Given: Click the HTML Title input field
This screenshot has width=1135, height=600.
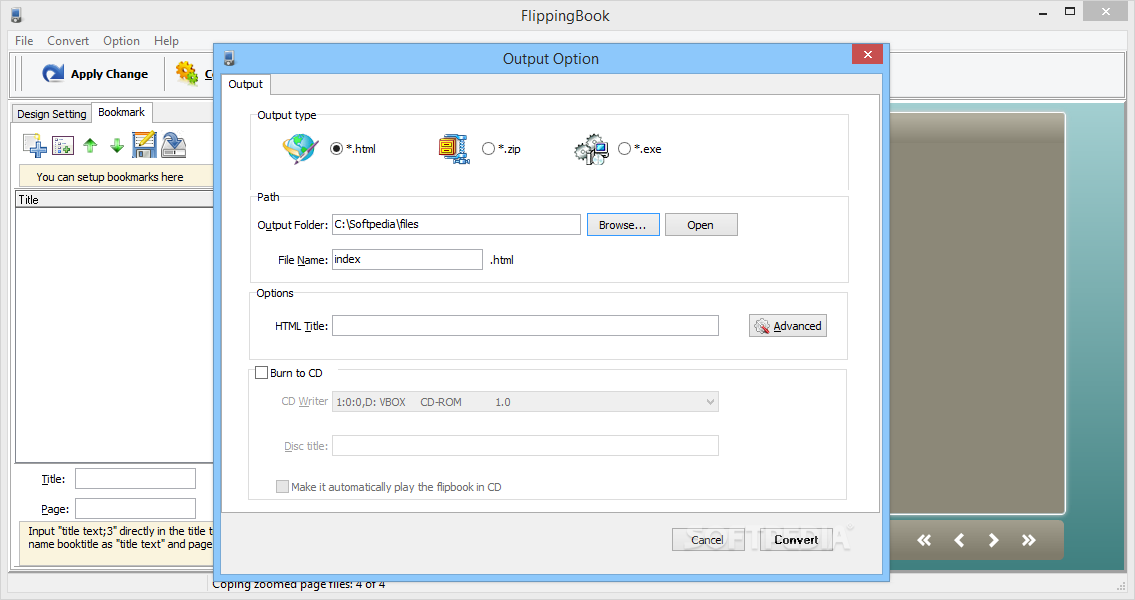Looking at the screenshot, I should (526, 326).
